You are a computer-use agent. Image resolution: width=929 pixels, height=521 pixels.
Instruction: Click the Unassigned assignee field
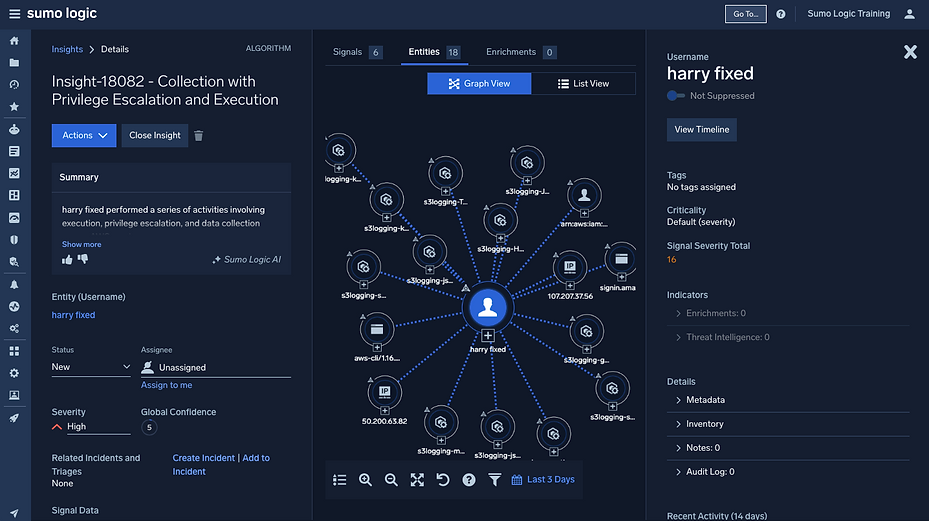click(216, 367)
